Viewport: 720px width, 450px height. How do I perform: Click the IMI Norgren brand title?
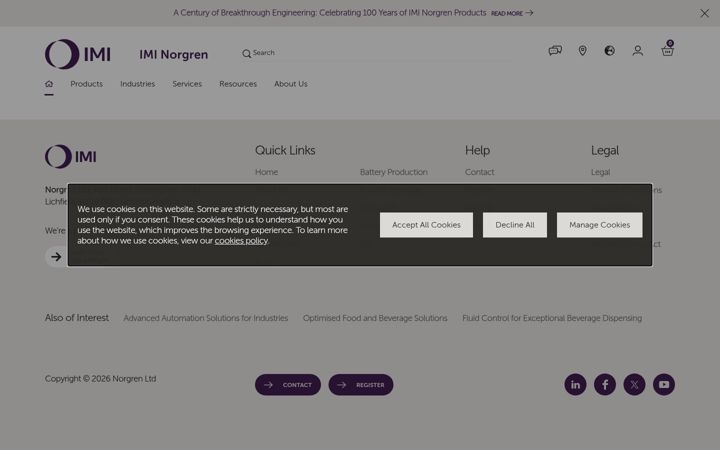174,54
